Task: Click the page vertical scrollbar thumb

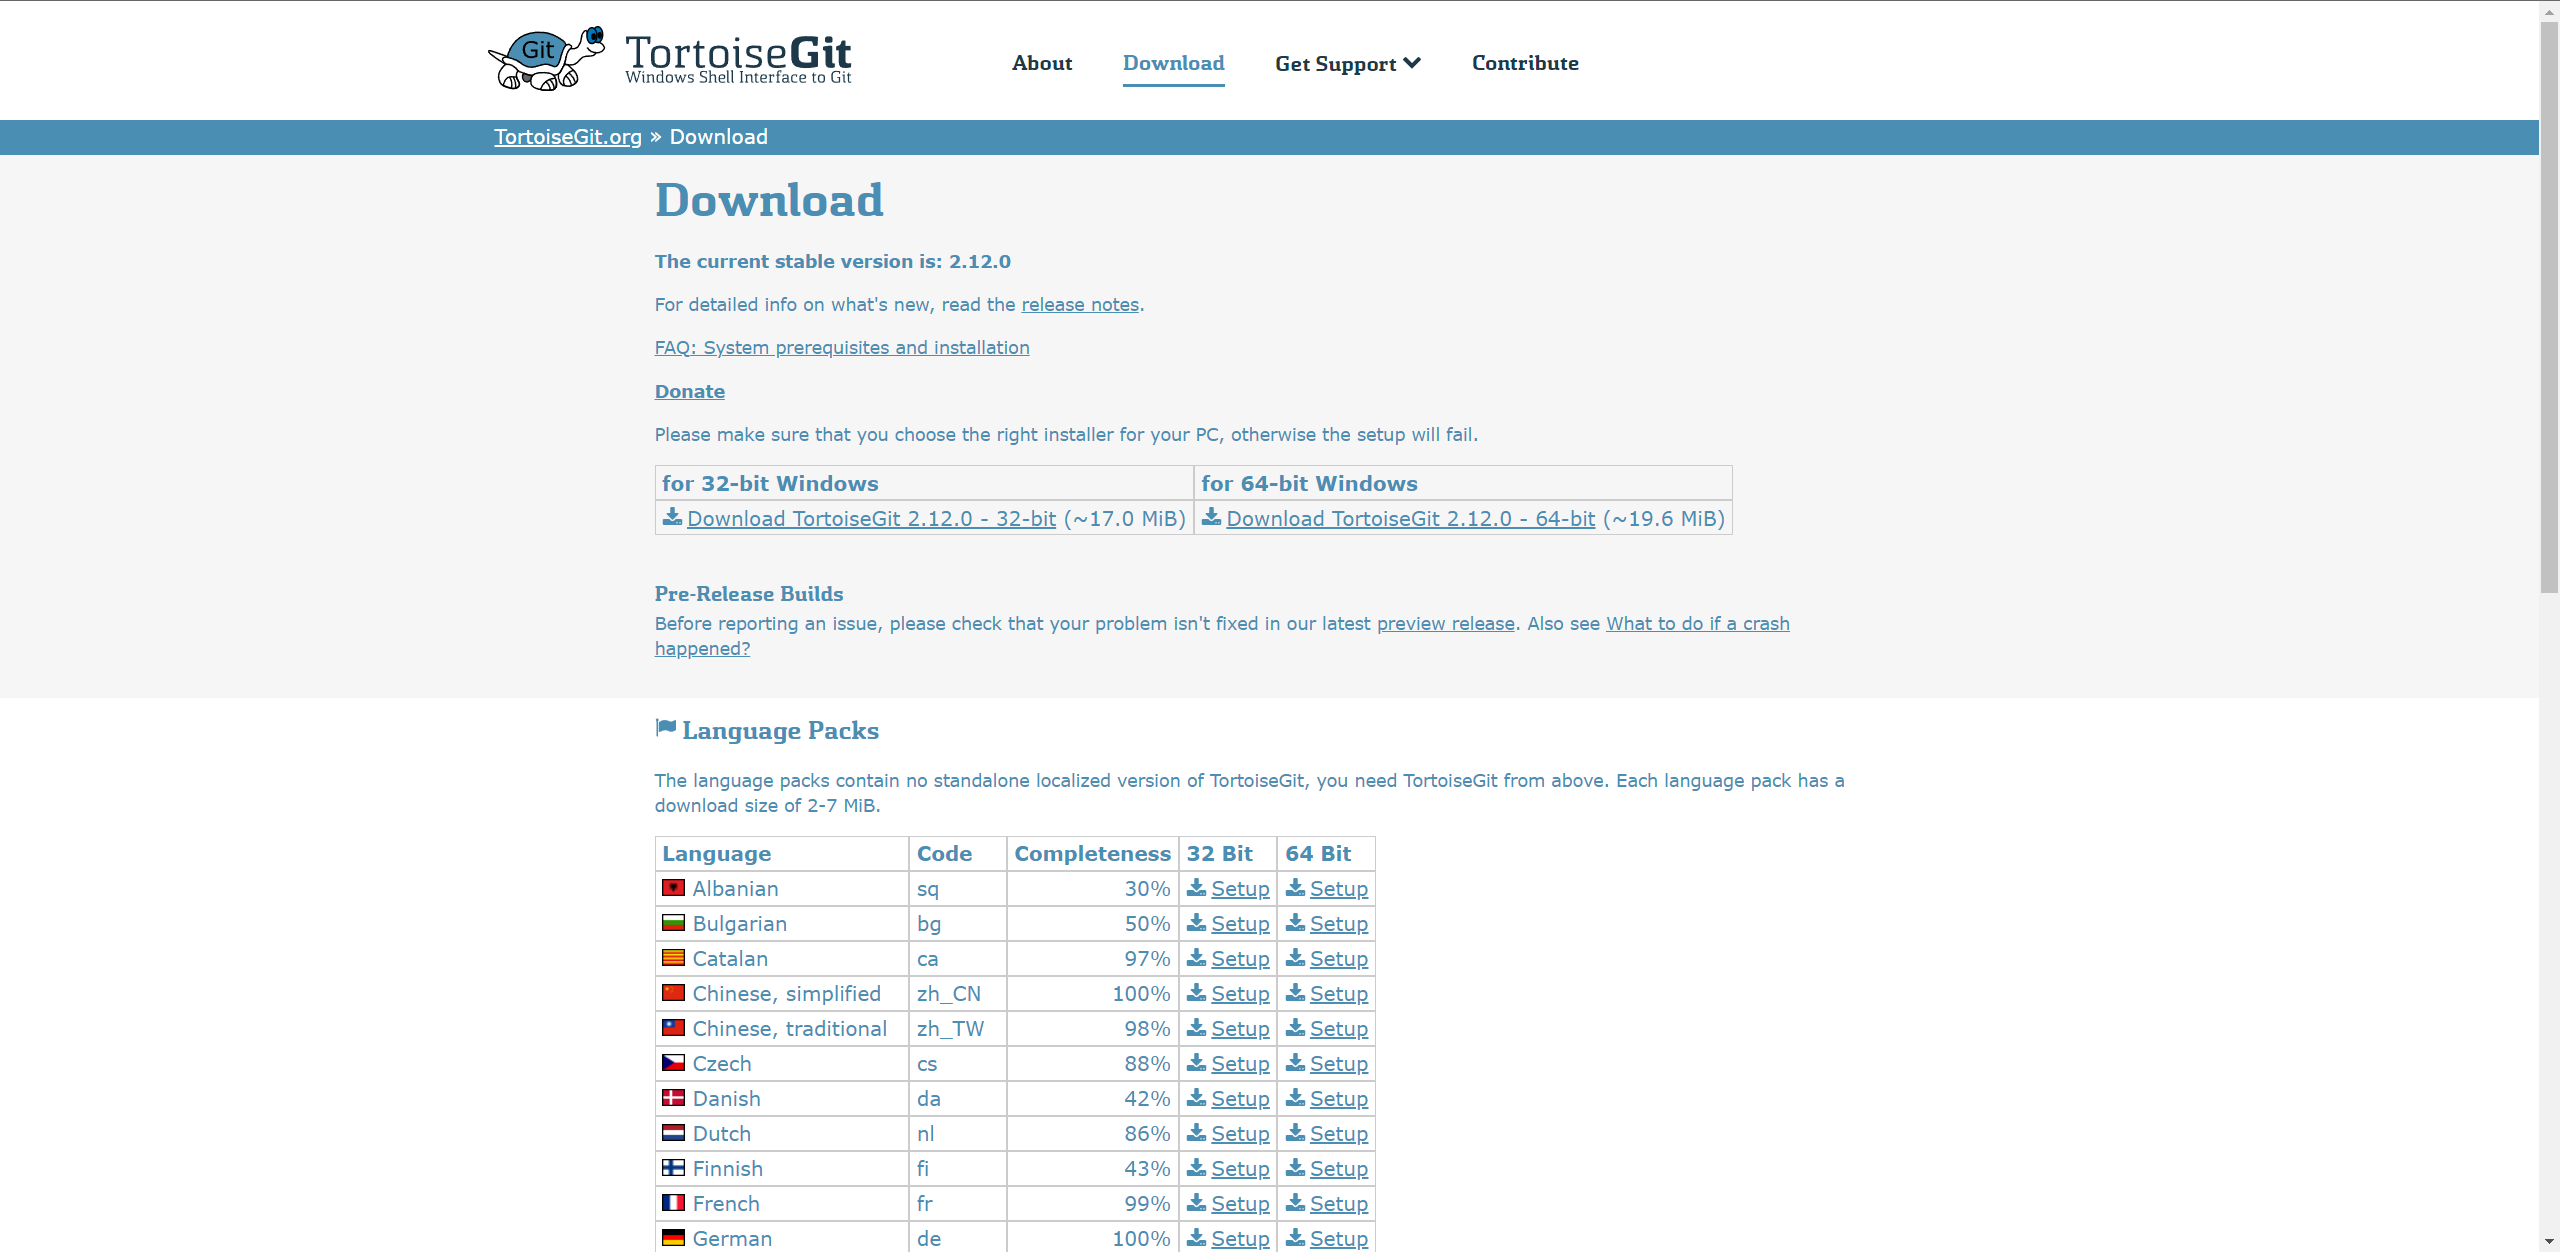Action: point(2549,305)
